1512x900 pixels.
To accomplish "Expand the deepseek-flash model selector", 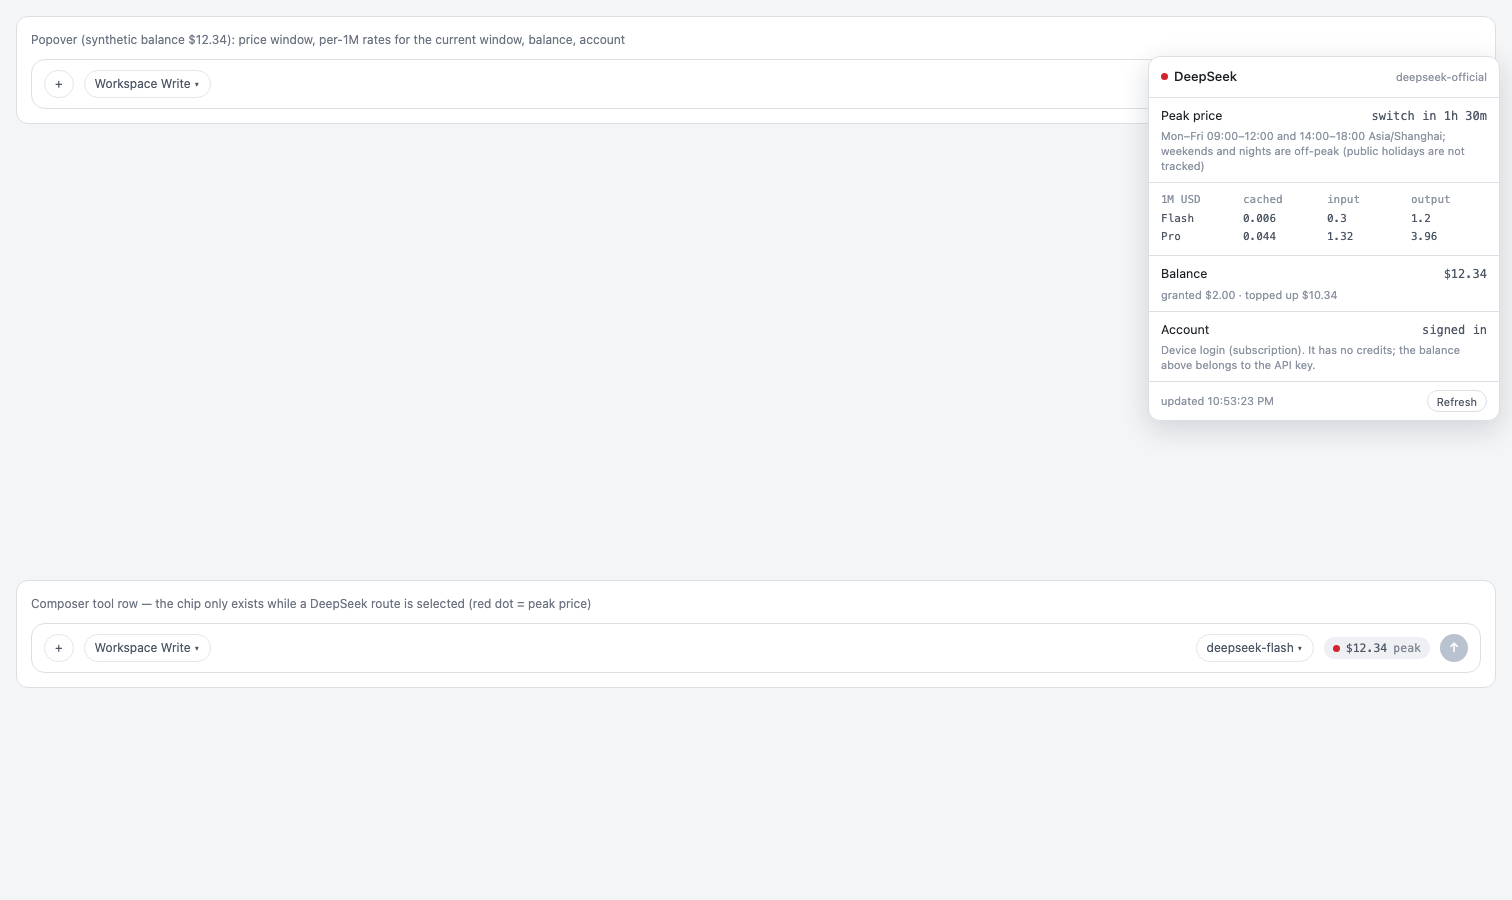I will (1254, 648).
